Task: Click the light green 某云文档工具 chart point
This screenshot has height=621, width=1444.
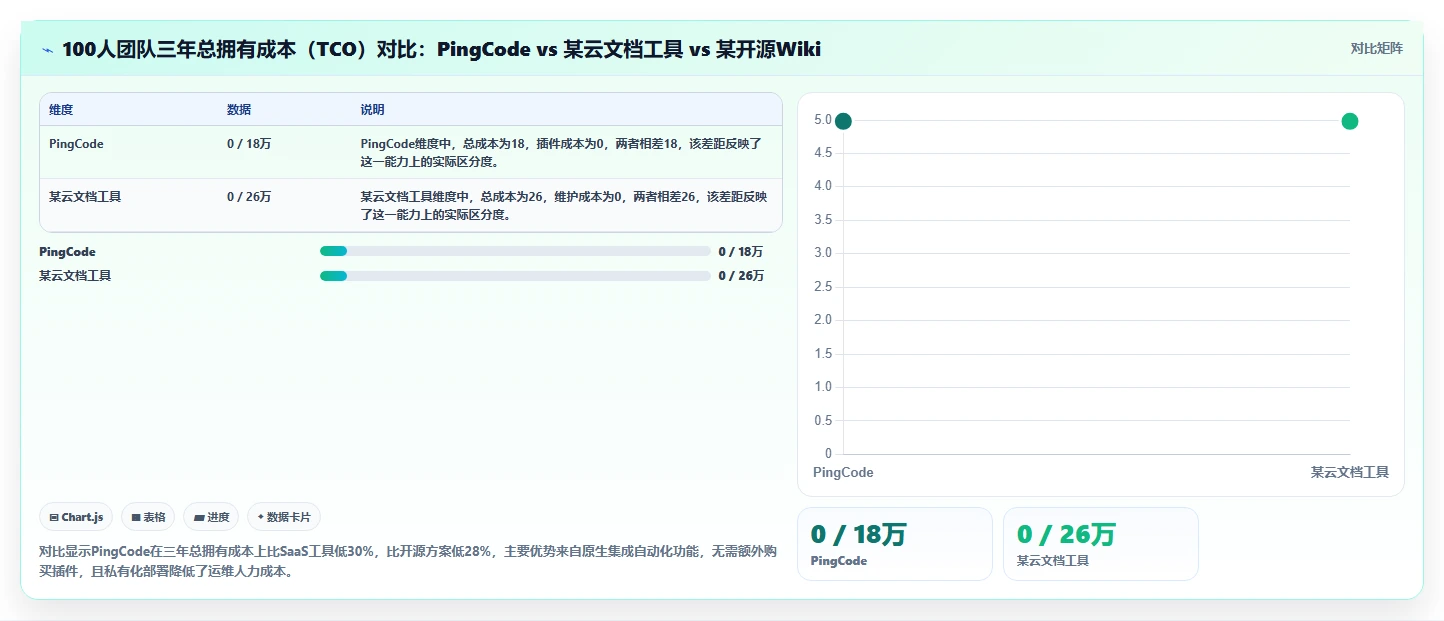Action: pyautogui.click(x=1349, y=121)
